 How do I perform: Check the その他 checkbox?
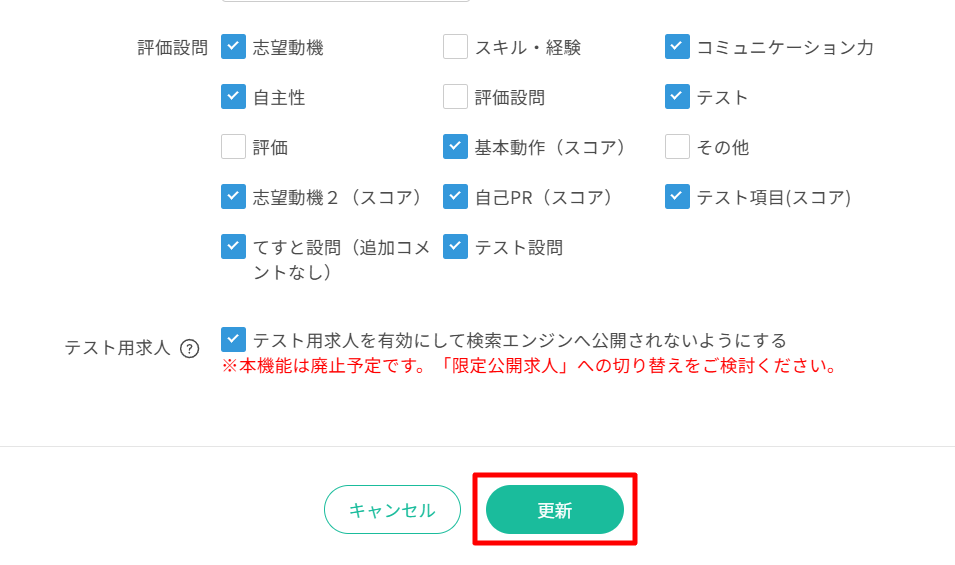[677, 147]
